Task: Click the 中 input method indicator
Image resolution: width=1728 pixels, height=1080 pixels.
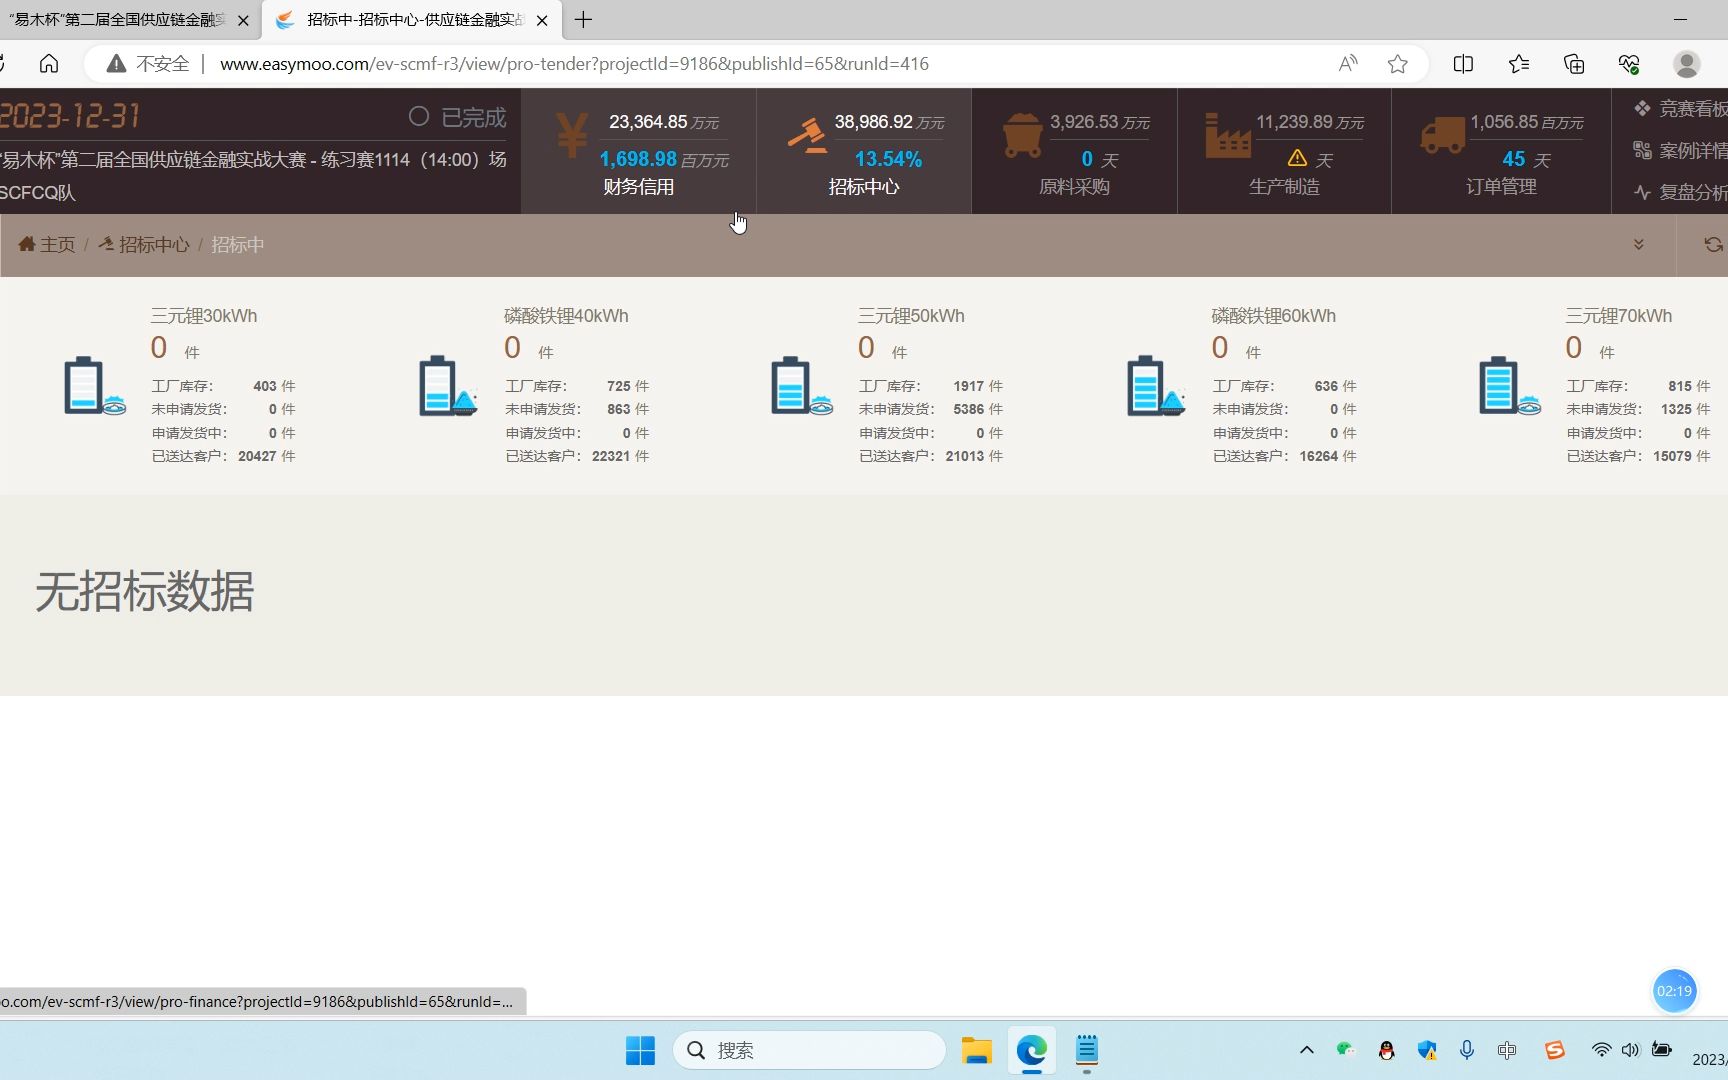Action: point(1507,1050)
